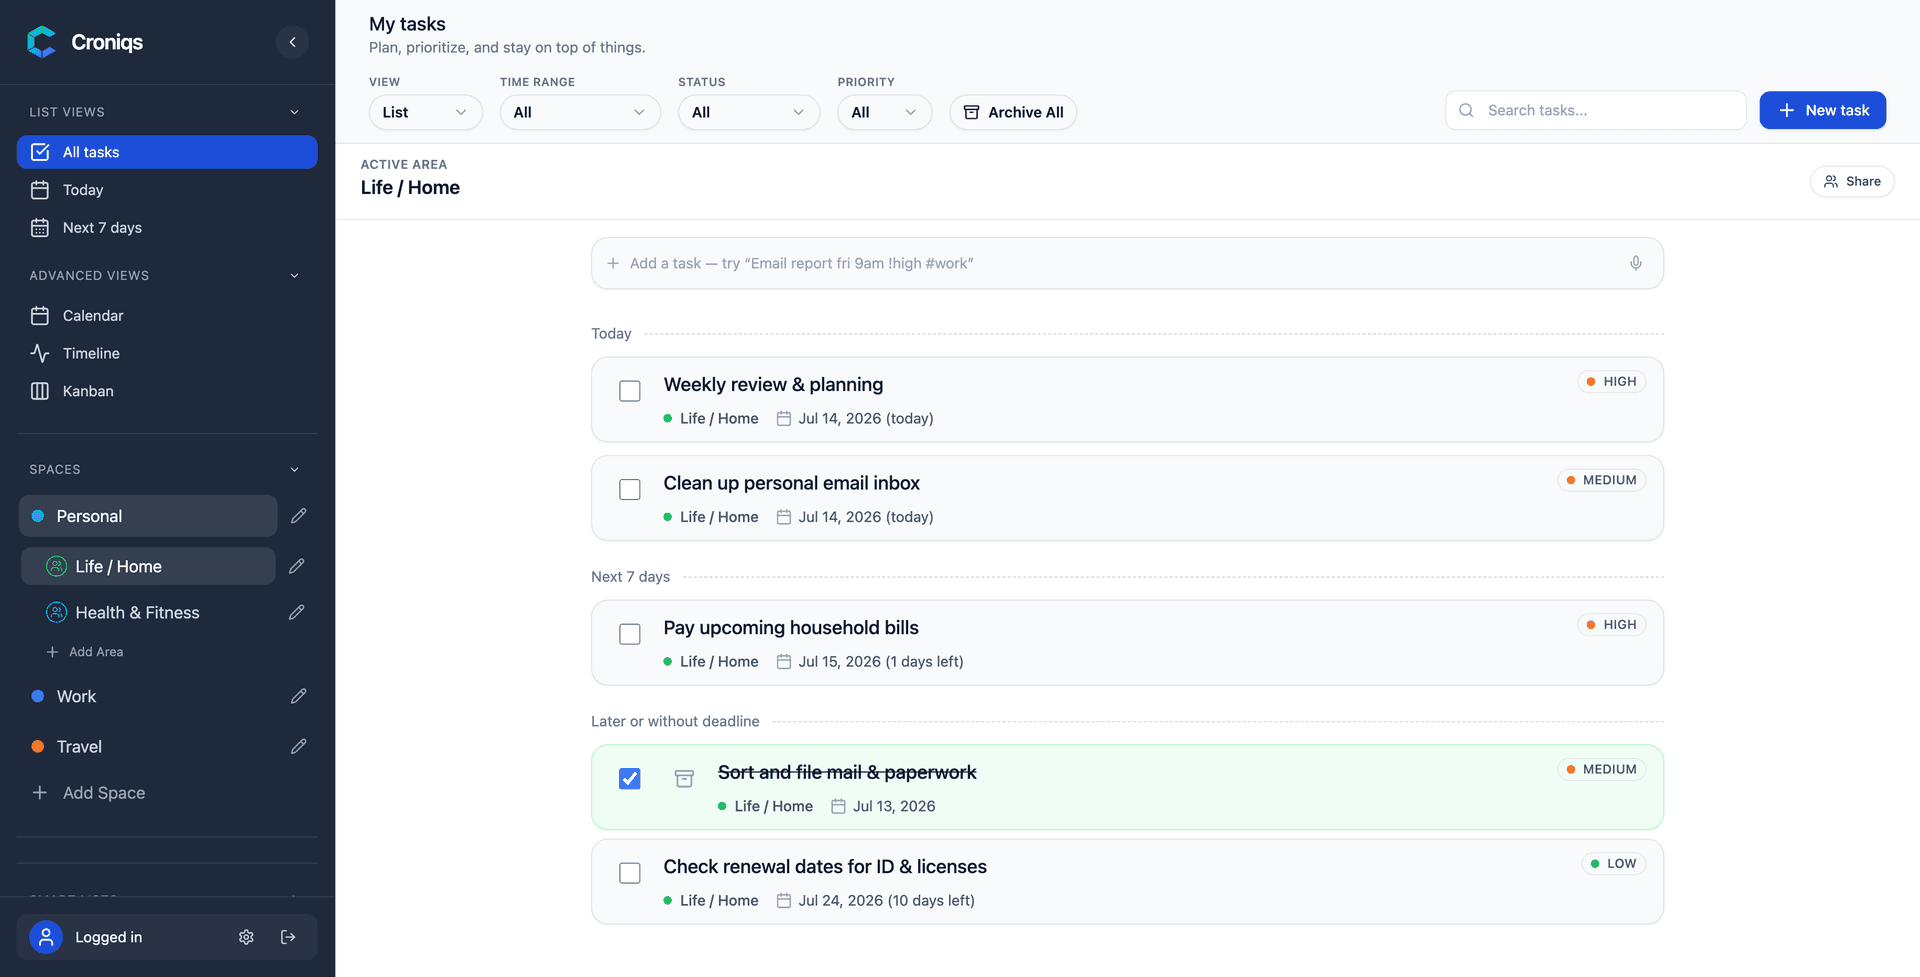Screen dimensions: 1920x977
Task: Open the Pay upcoming household bills task title
Action: (x=791, y=628)
